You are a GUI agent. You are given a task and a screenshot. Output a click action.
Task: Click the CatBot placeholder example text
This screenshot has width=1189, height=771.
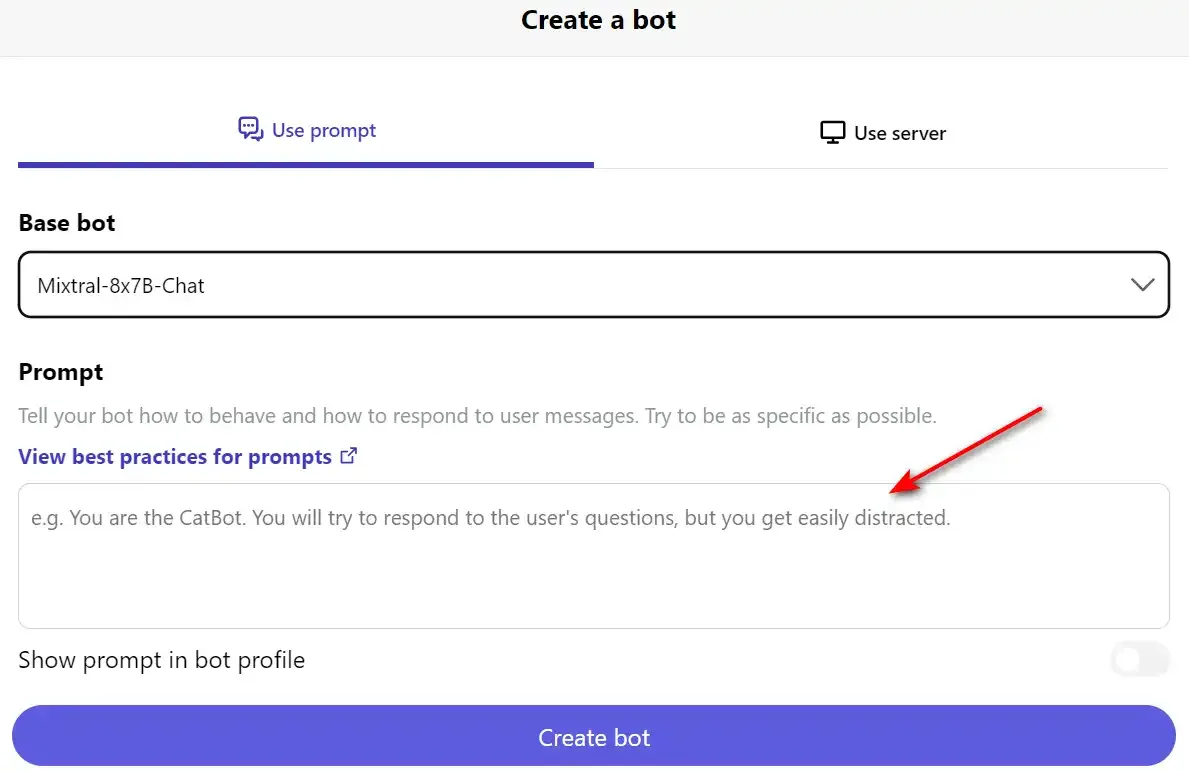pos(491,518)
